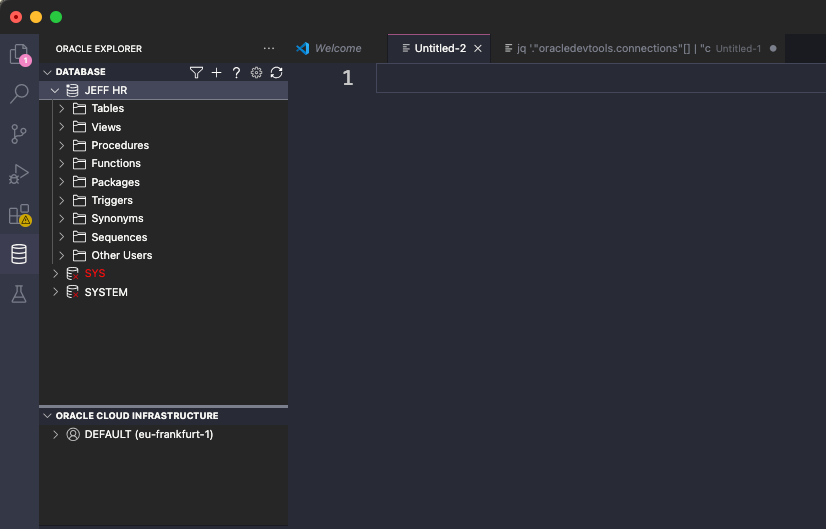This screenshot has height=529, width=826.
Task: Click the ORACLE EXPLORER panel title
Action: [x=99, y=48]
